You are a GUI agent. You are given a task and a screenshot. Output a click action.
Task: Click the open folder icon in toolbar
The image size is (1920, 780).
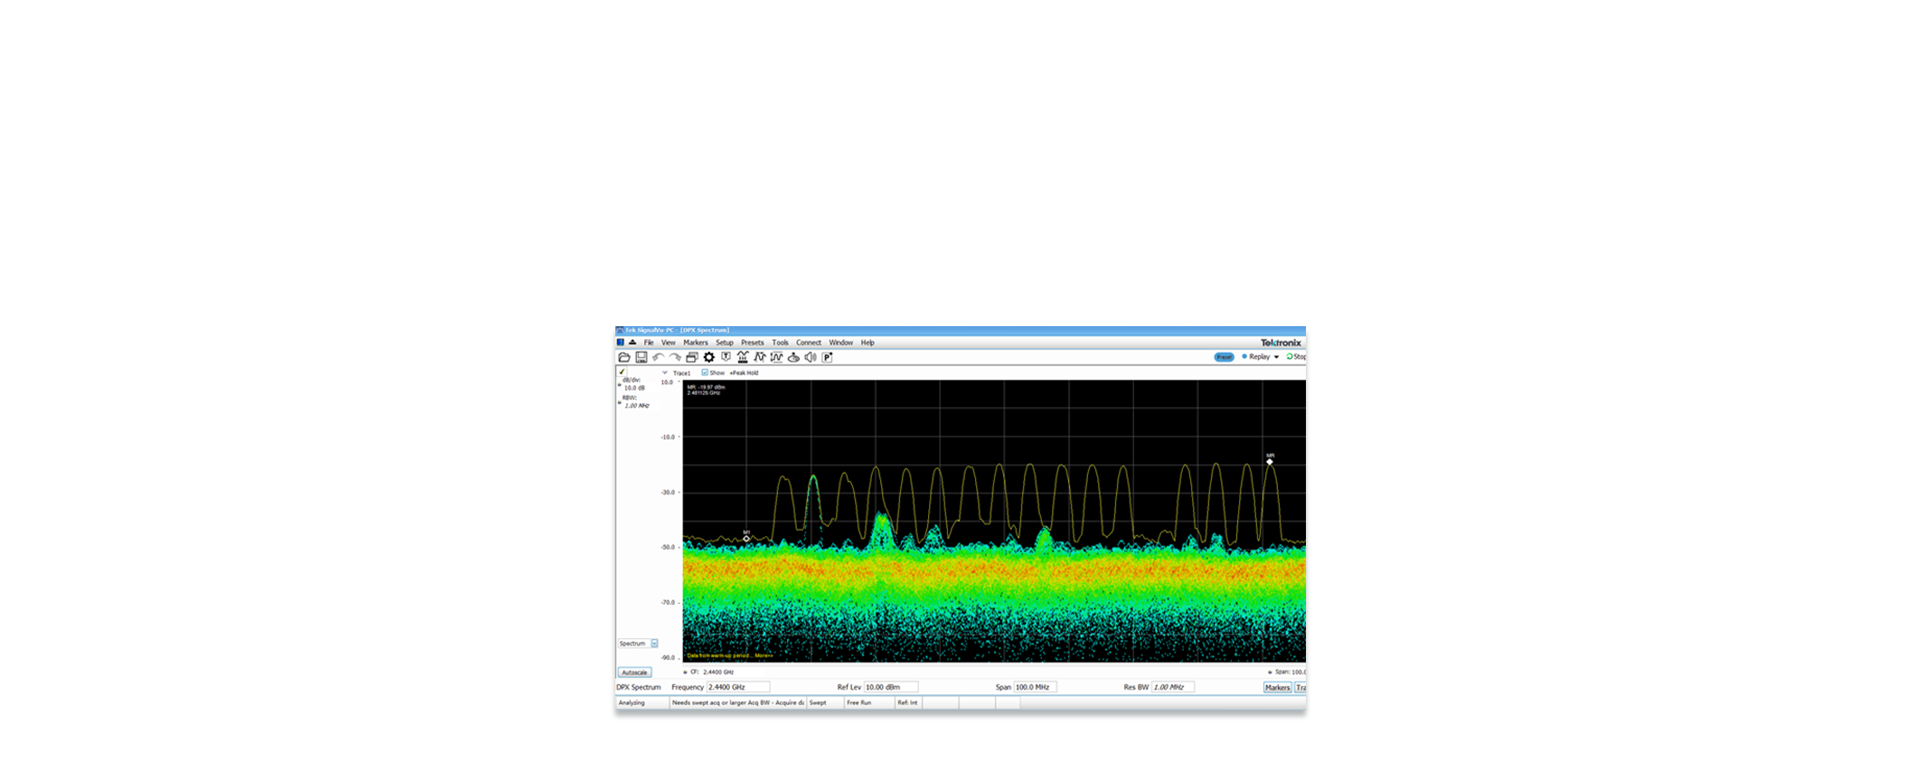coord(624,357)
